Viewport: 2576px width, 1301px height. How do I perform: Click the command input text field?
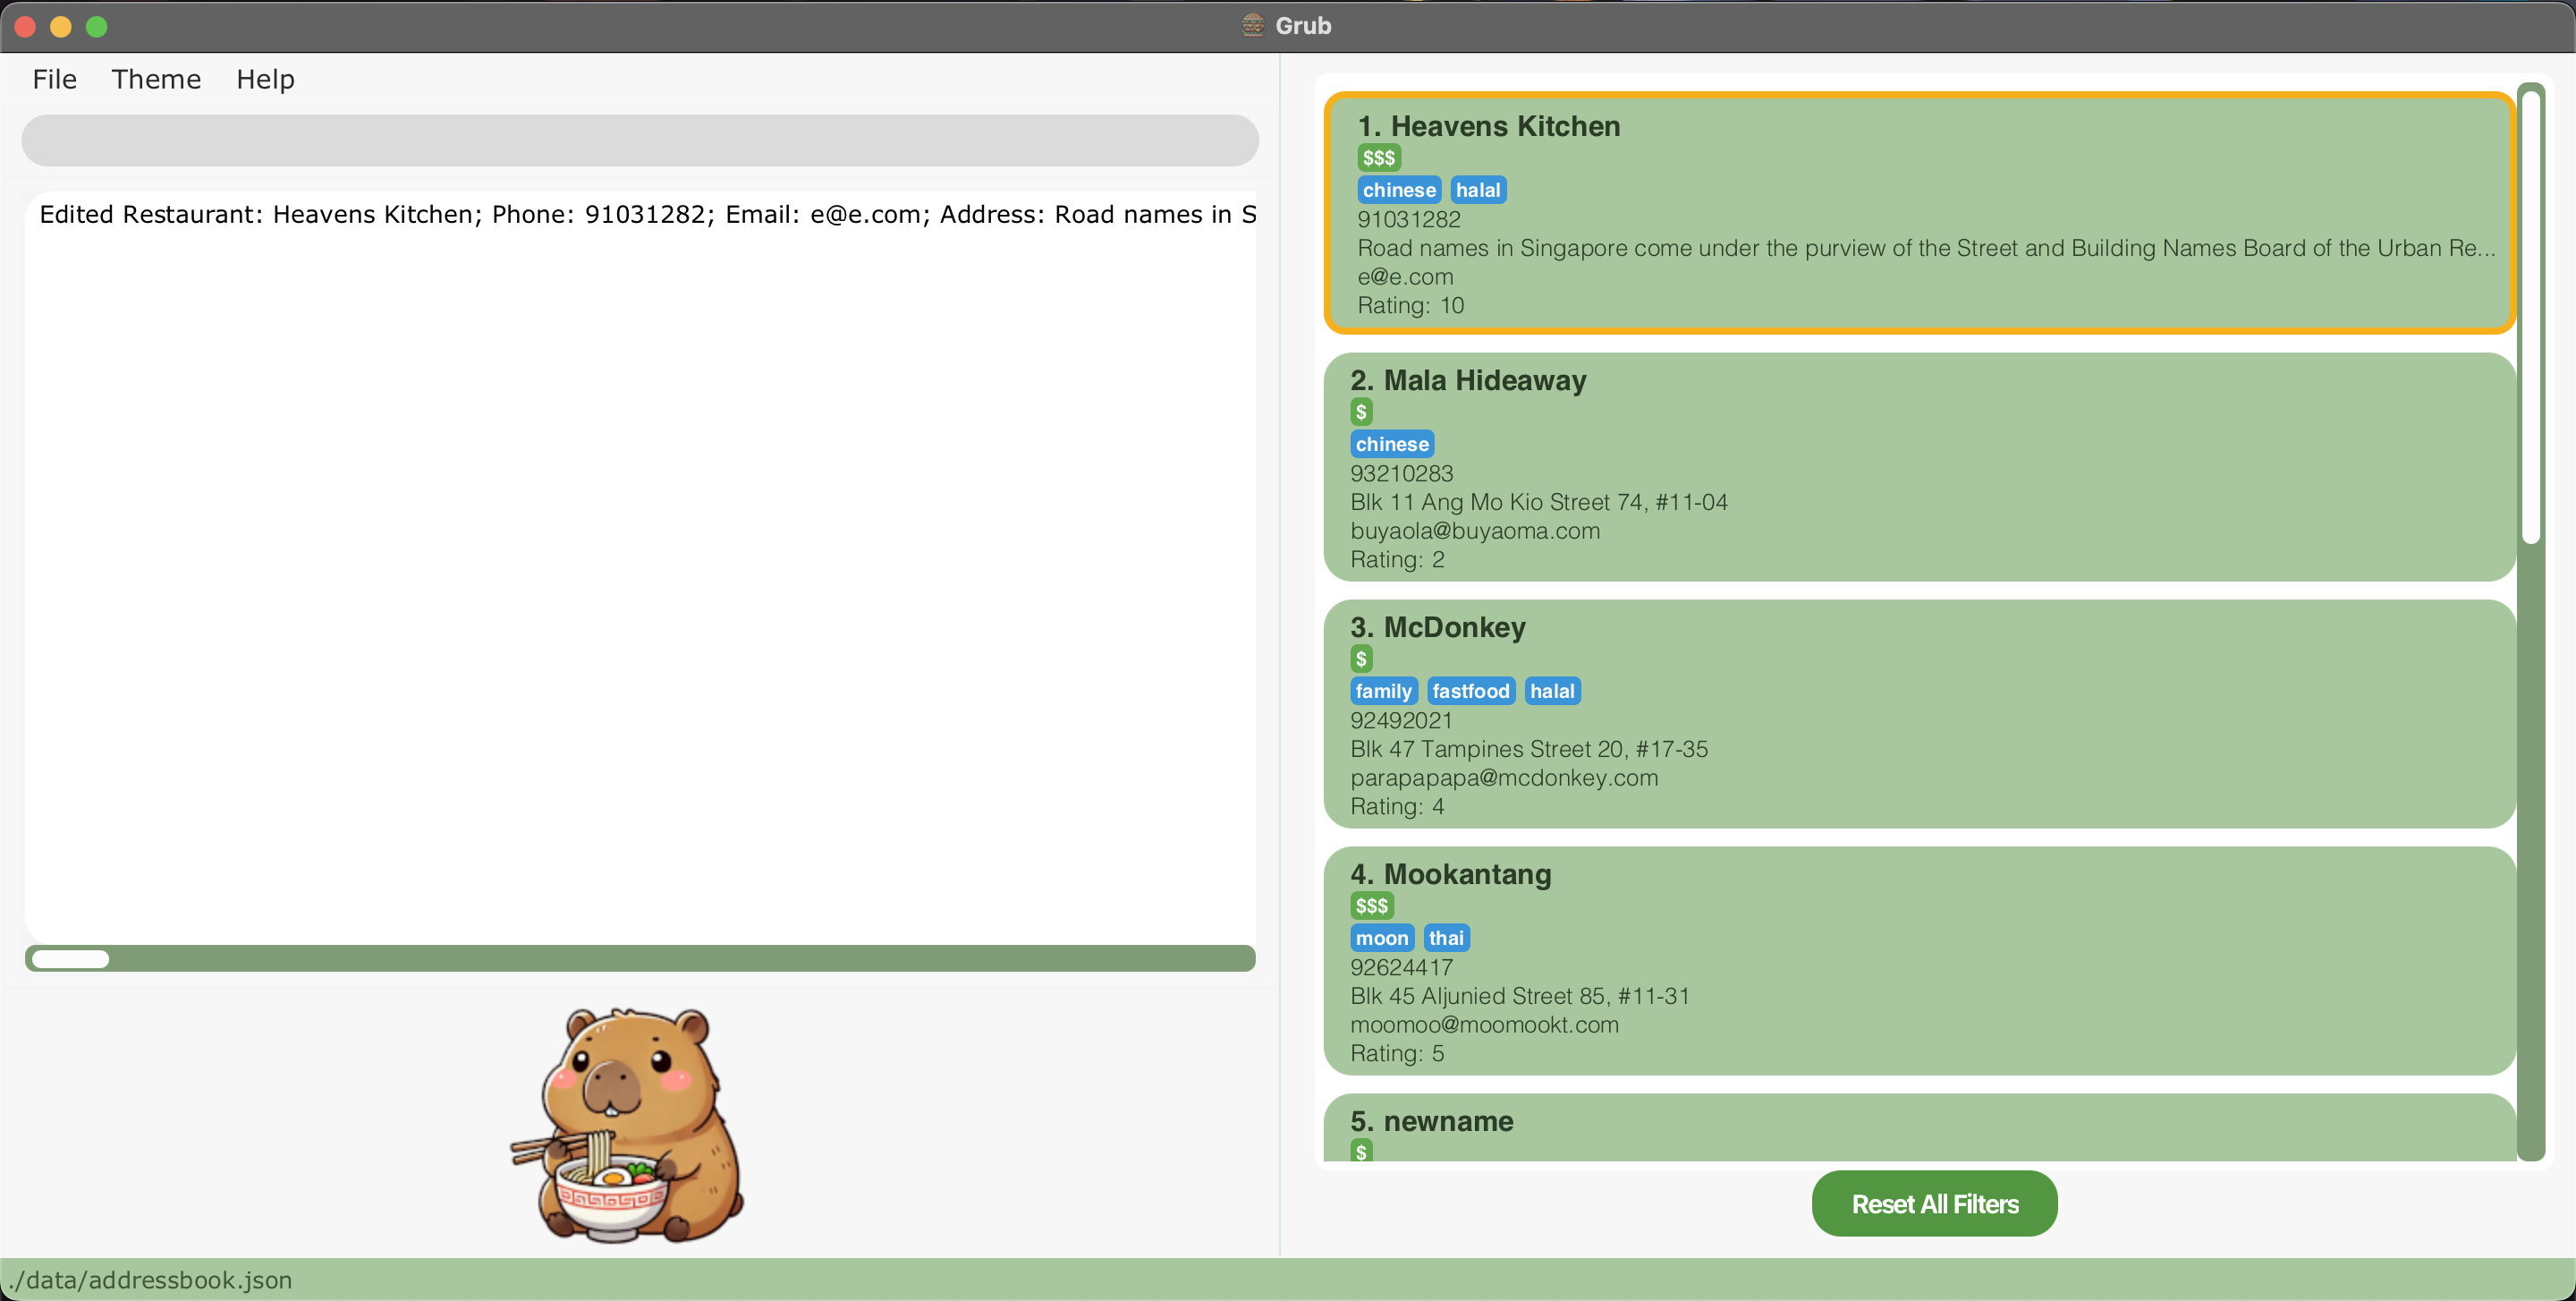[x=640, y=140]
